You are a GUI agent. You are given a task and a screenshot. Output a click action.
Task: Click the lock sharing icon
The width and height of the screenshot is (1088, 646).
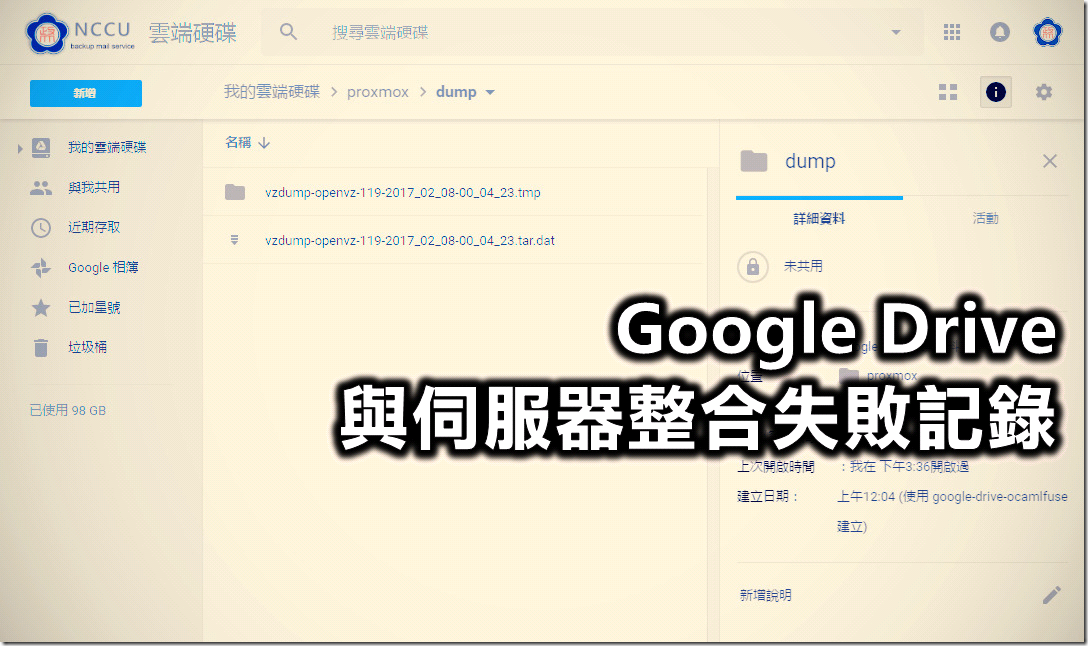pyautogui.click(x=752, y=266)
